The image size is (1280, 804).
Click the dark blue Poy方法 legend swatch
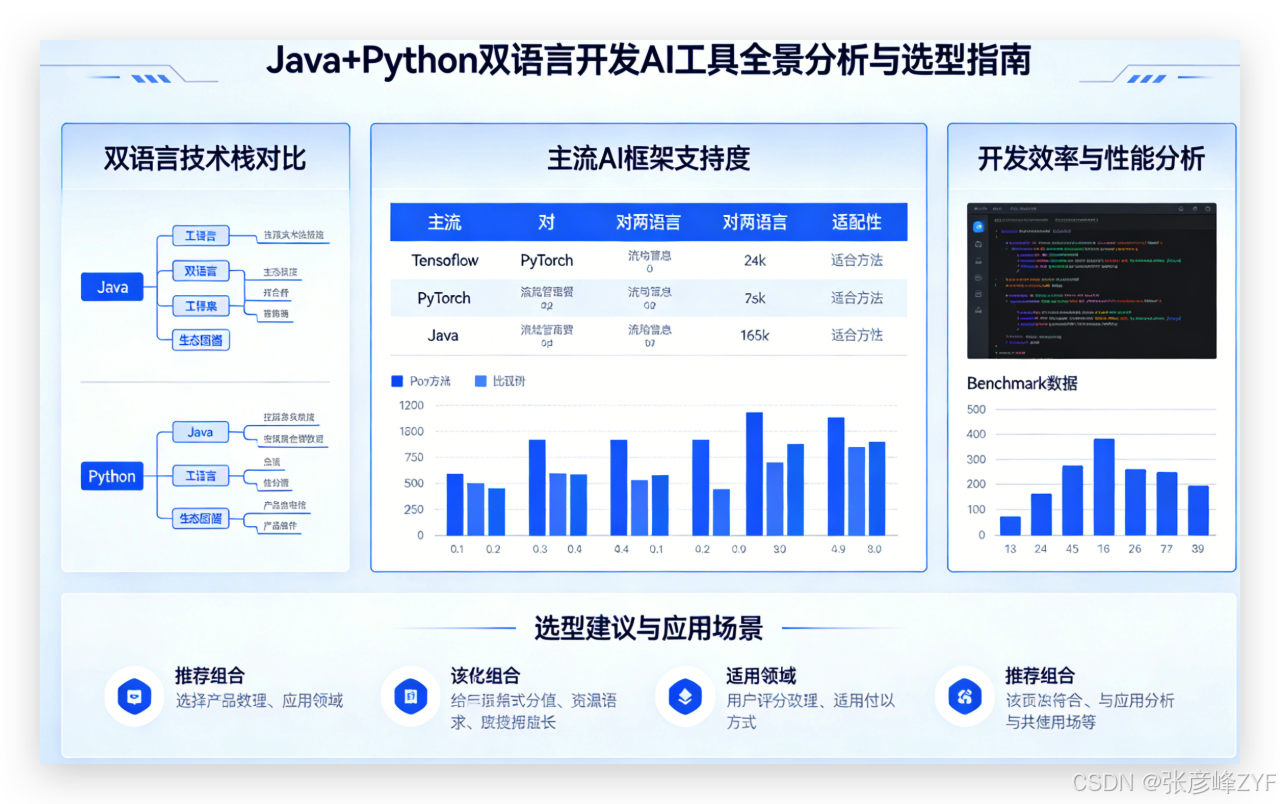pyautogui.click(x=397, y=381)
